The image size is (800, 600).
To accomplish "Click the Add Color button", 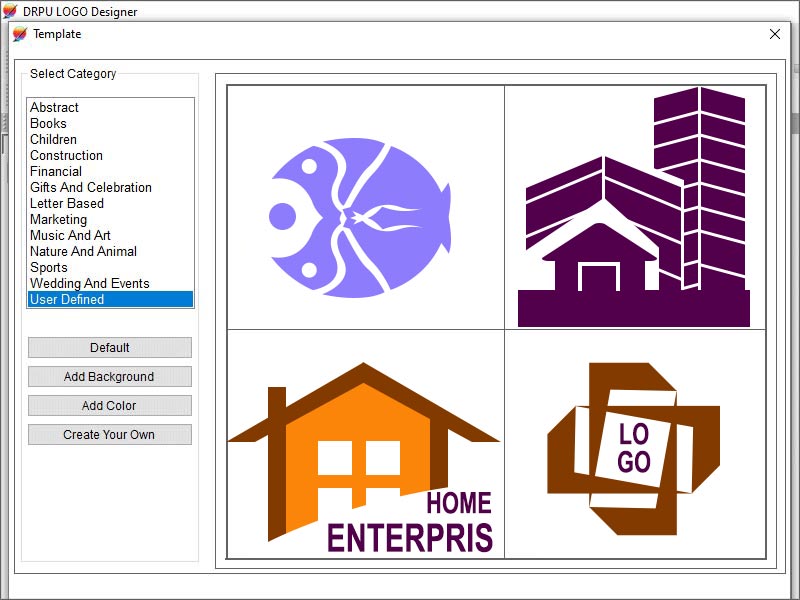I will click(x=110, y=405).
